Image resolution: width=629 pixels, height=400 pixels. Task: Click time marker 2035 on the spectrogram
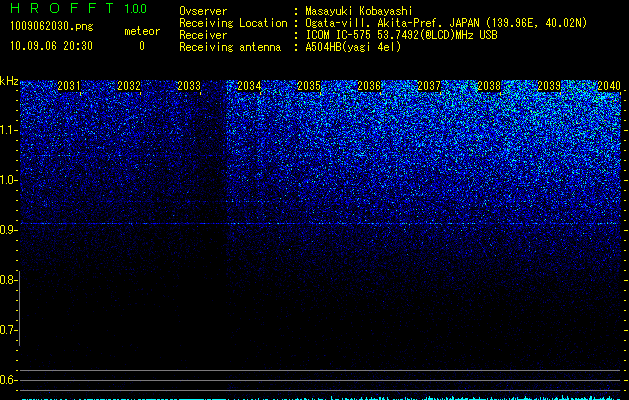(309, 86)
